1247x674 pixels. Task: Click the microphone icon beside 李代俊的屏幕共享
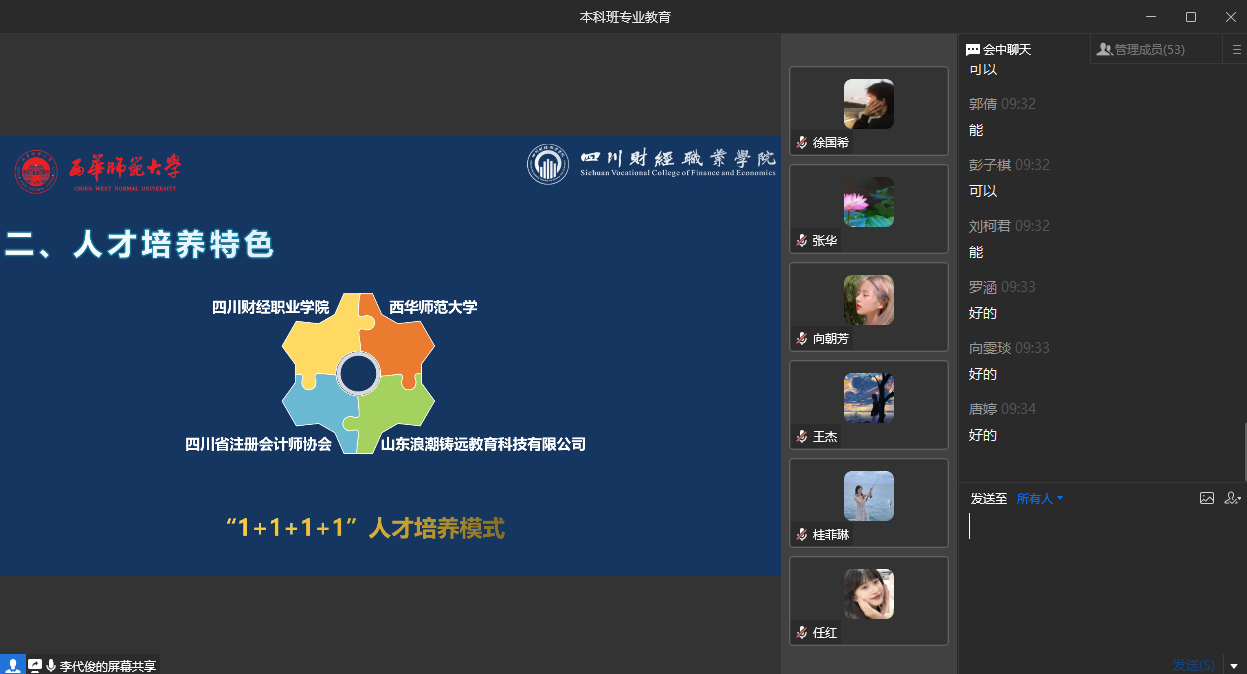[x=51, y=665]
